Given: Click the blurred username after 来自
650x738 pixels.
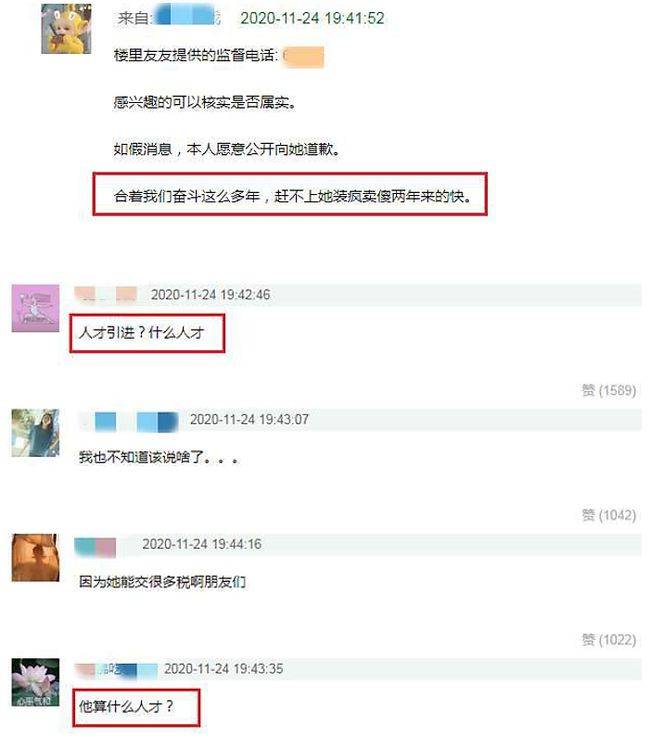Looking at the screenshot, I should coord(186,16).
